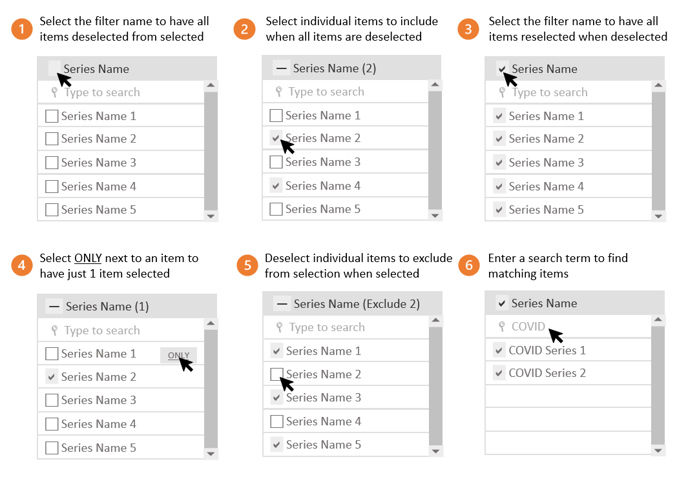
Task: Focus the search field containing COVID
Action: (x=570, y=327)
